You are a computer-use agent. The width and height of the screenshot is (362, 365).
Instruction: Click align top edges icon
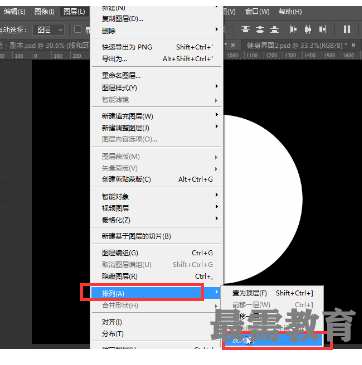246,30
